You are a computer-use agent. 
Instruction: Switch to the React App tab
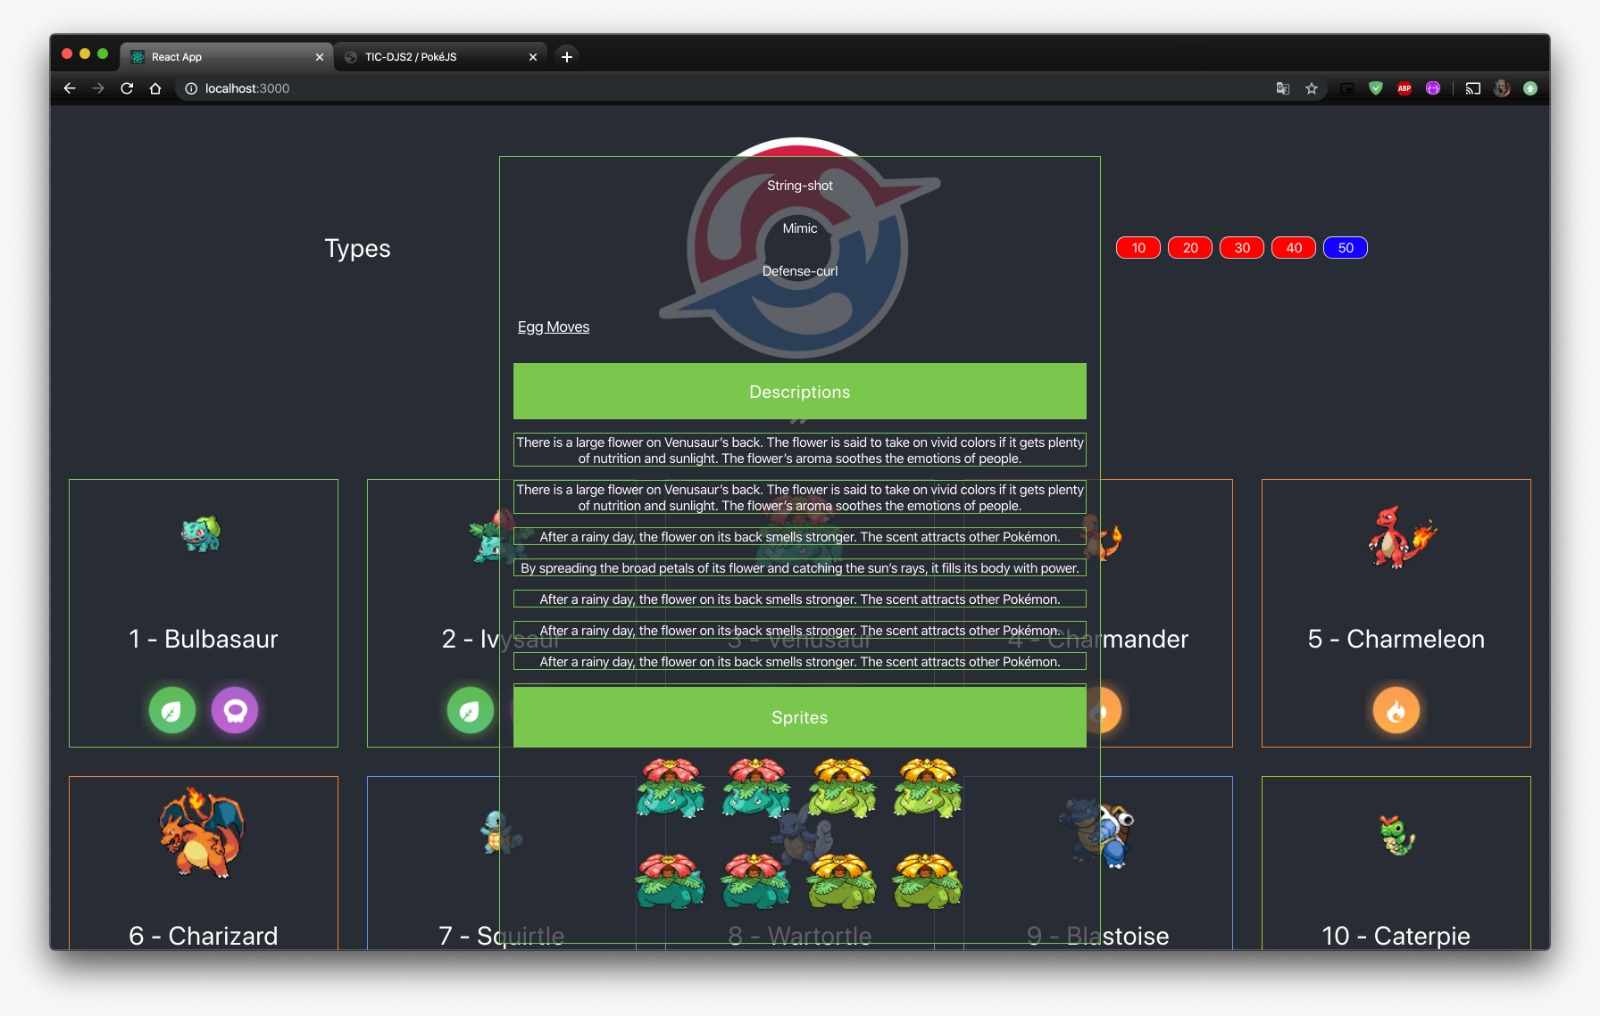click(x=227, y=57)
